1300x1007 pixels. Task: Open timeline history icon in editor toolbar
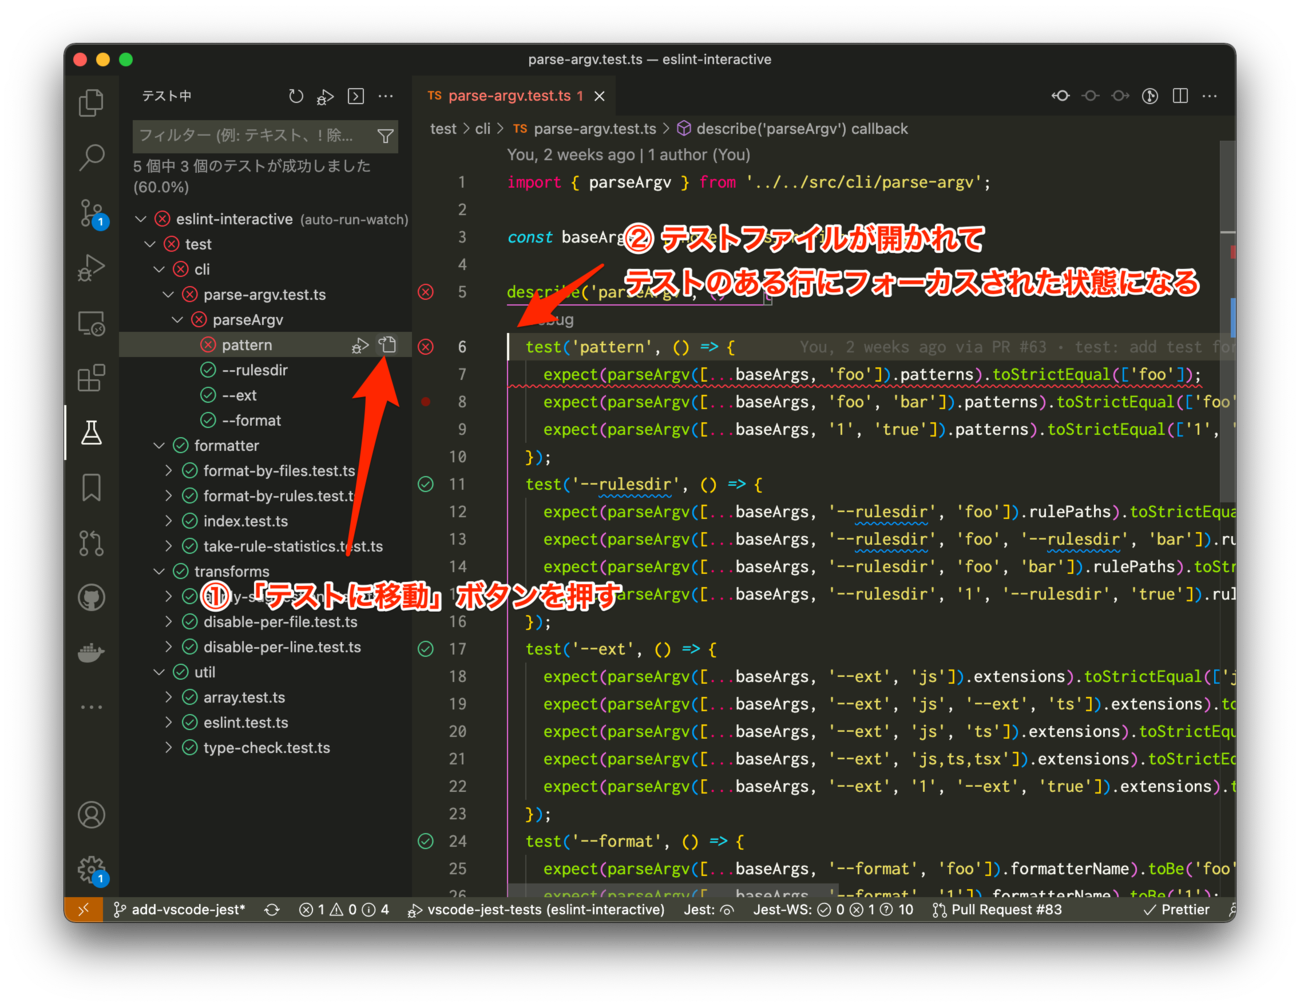tap(1150, 96)
